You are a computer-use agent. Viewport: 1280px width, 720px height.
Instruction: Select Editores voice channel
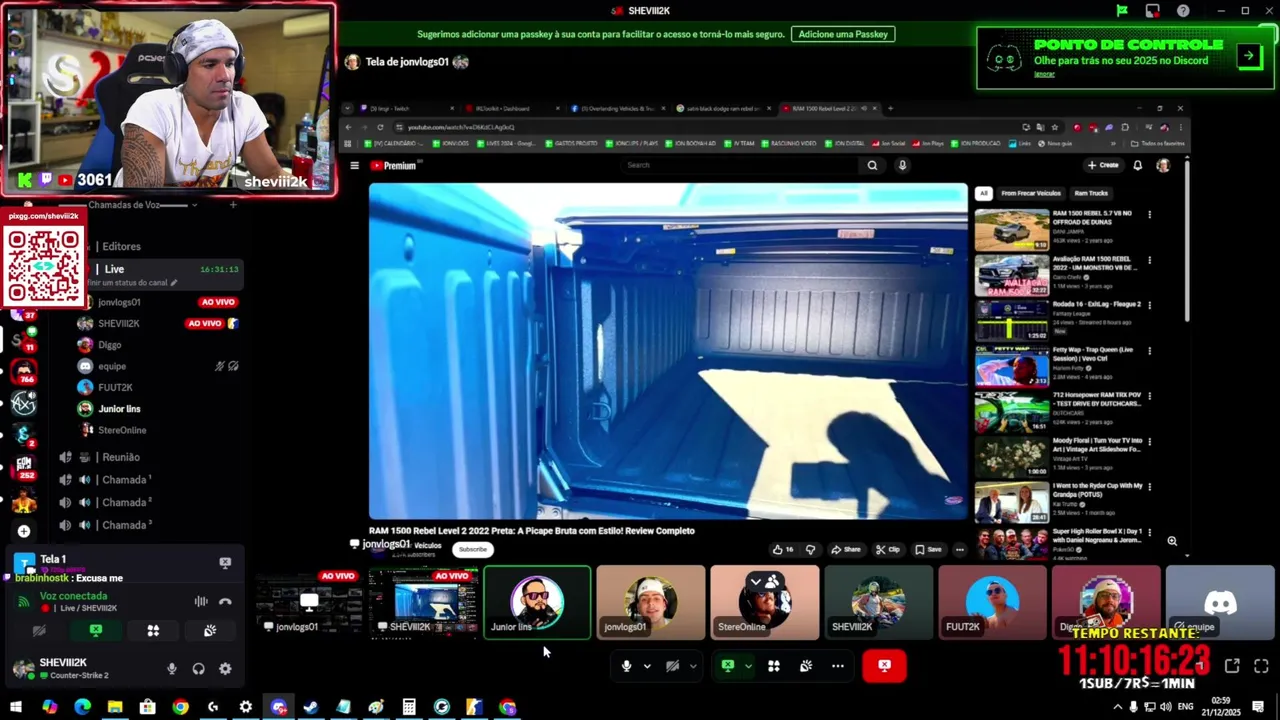click(120, 246)
